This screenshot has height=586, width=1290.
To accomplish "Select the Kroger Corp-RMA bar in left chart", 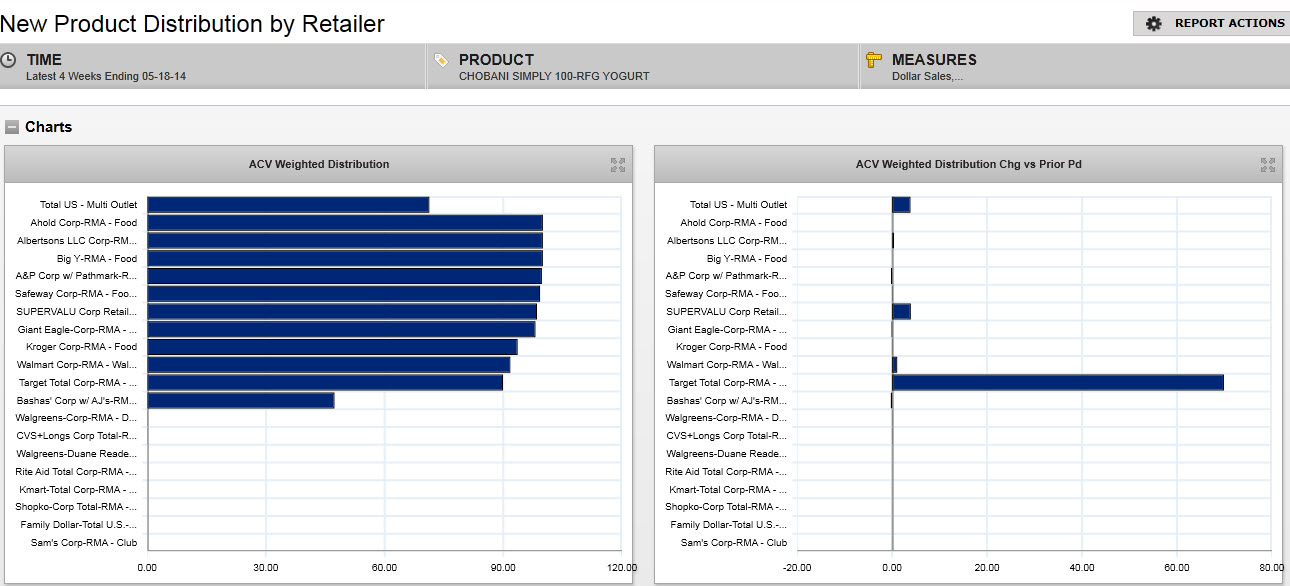I will pyautogui.click(x=332, y=347).
